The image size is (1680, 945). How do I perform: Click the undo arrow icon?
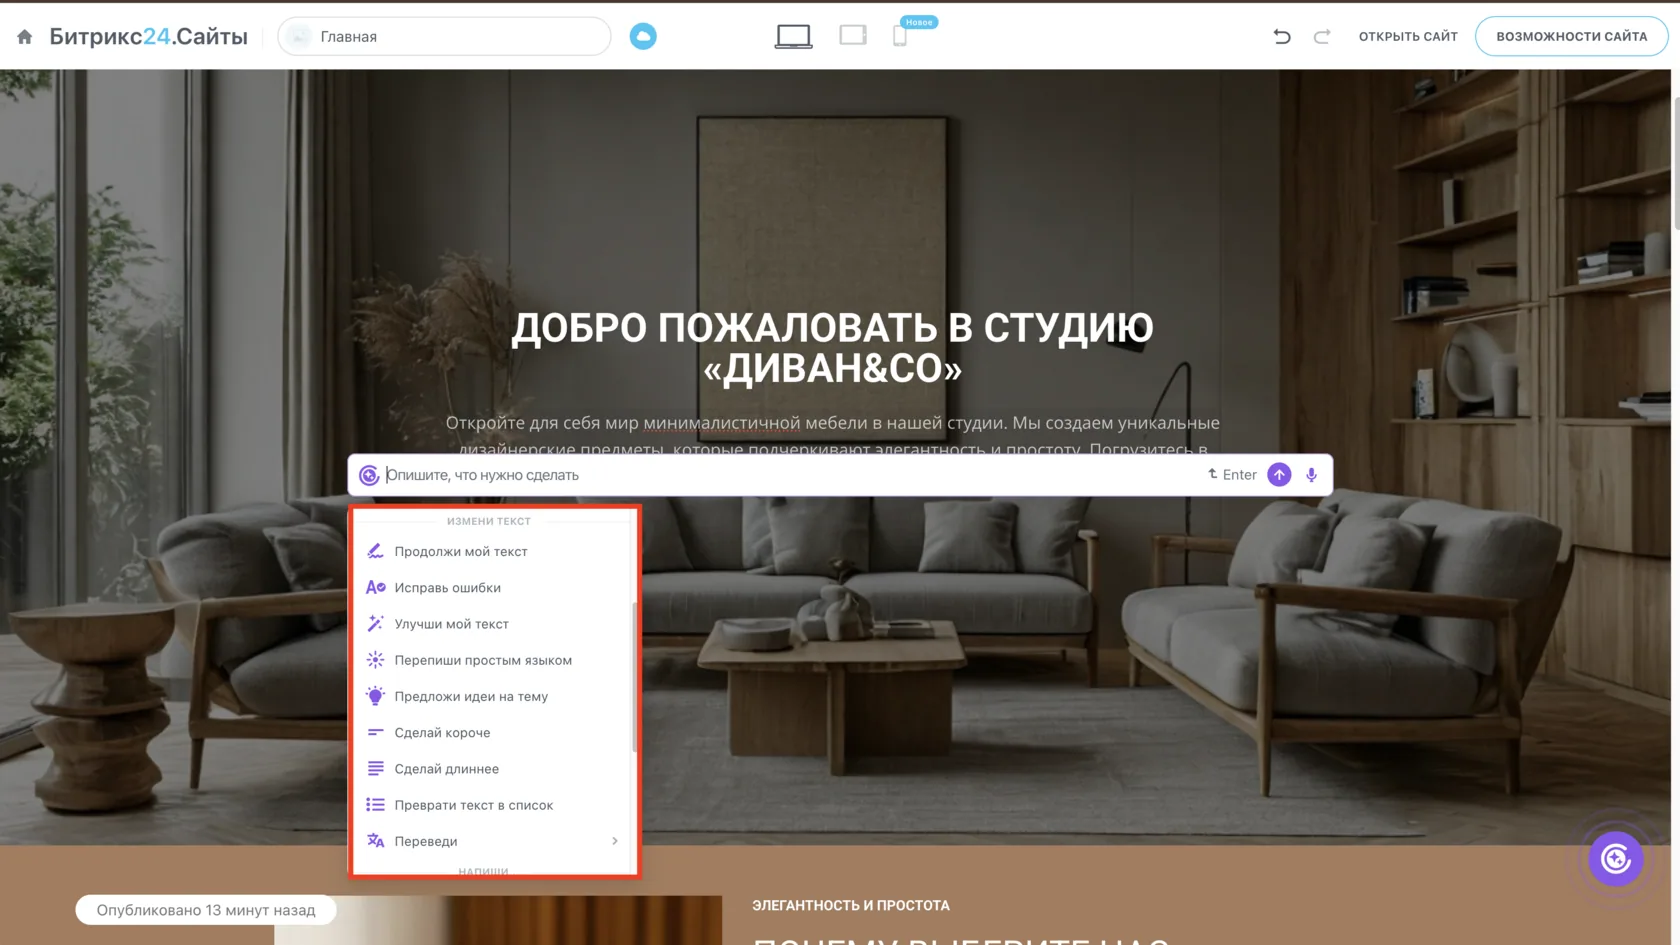[x=1282, y=37]
